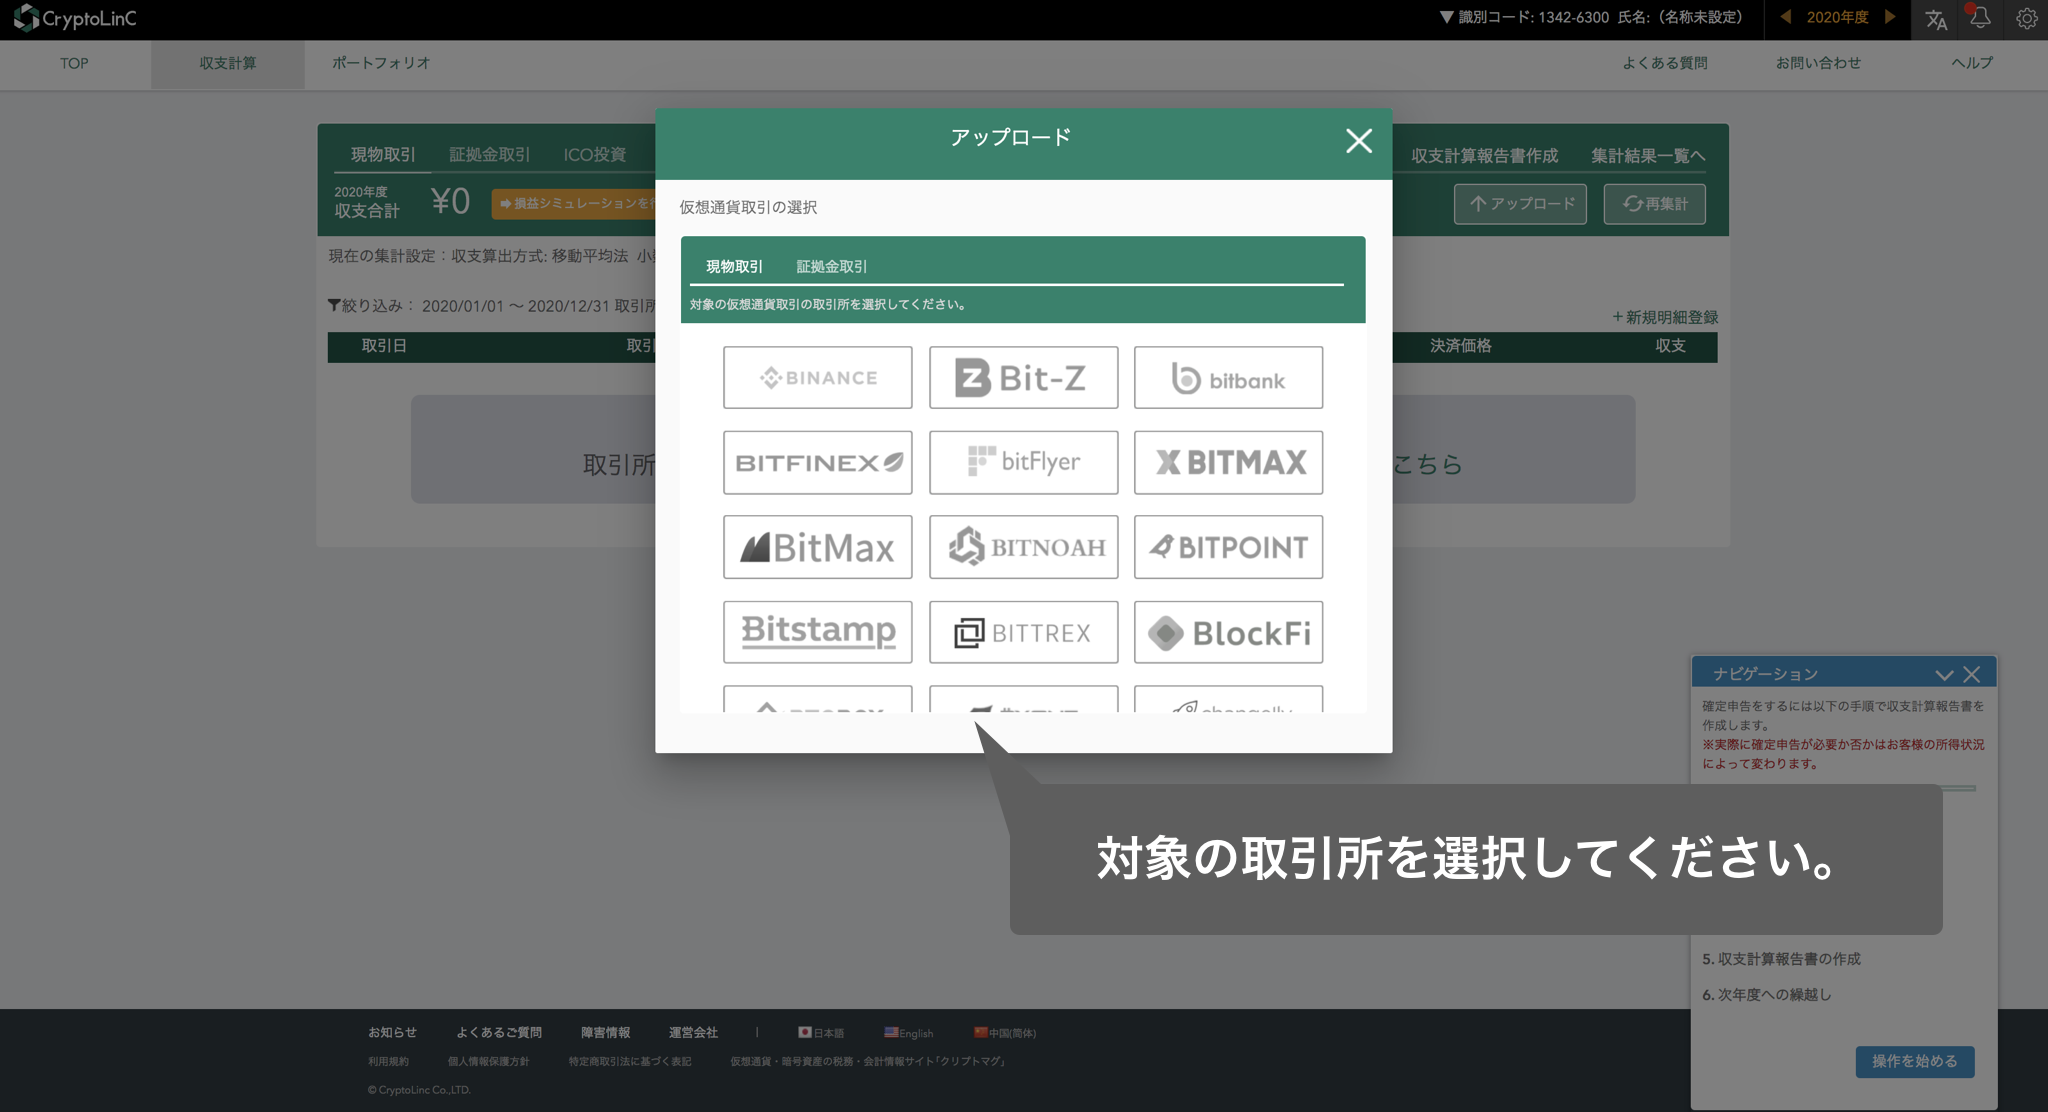This screenshot has width=2048, height=1112.
Task: Open お知らせ footer link
Action: [392, 1032]
